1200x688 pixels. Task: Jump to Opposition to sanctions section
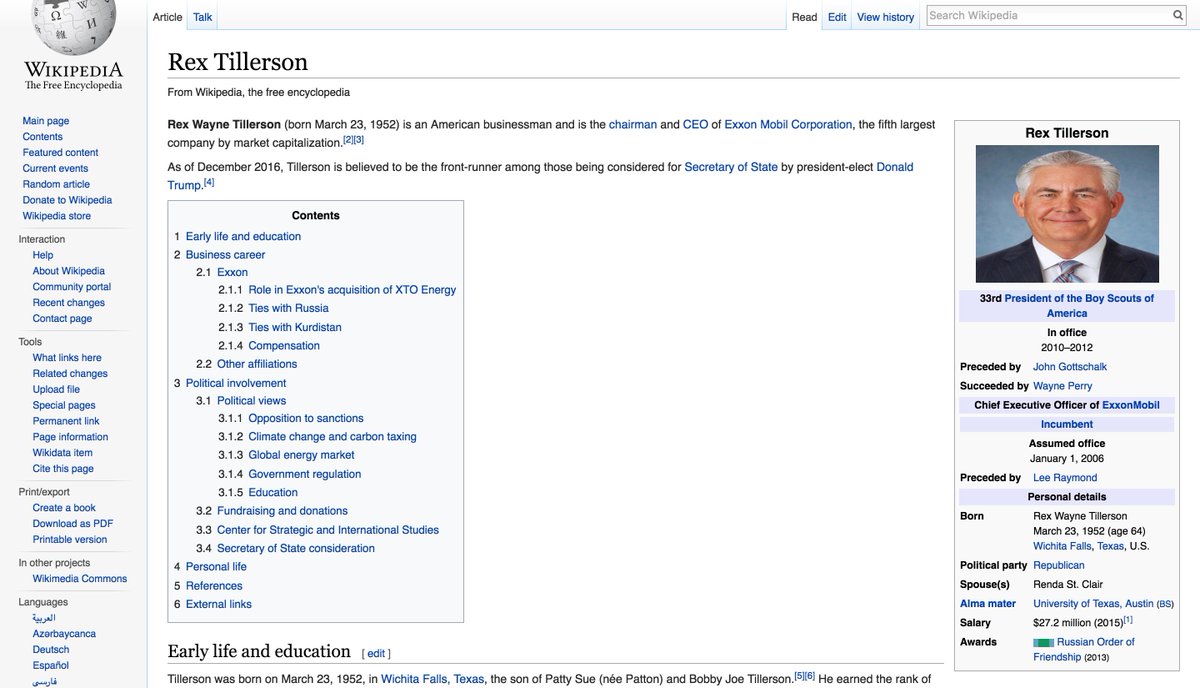pyautogui.click(x=306, y=419)
